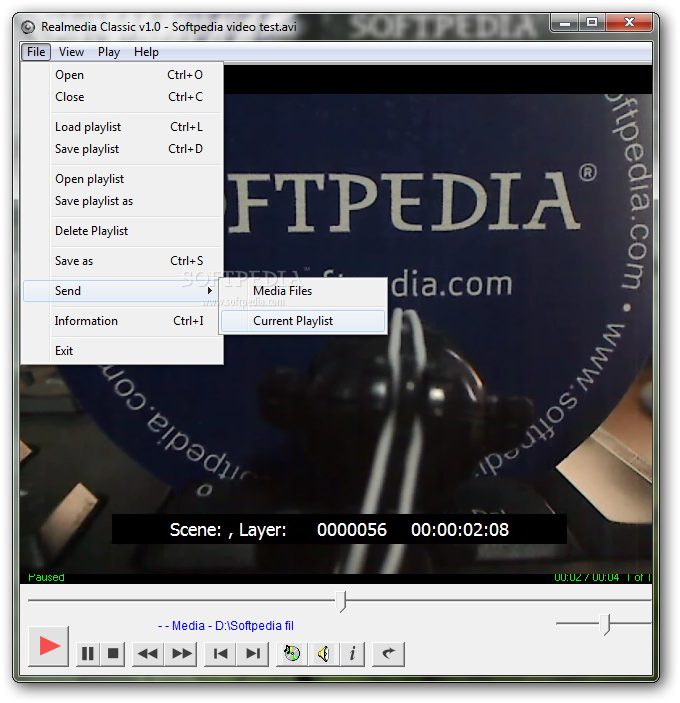Click the 00:02 / 00:04 time display
Viewport: 680px width, 703px height.
(x=586, y=577)
